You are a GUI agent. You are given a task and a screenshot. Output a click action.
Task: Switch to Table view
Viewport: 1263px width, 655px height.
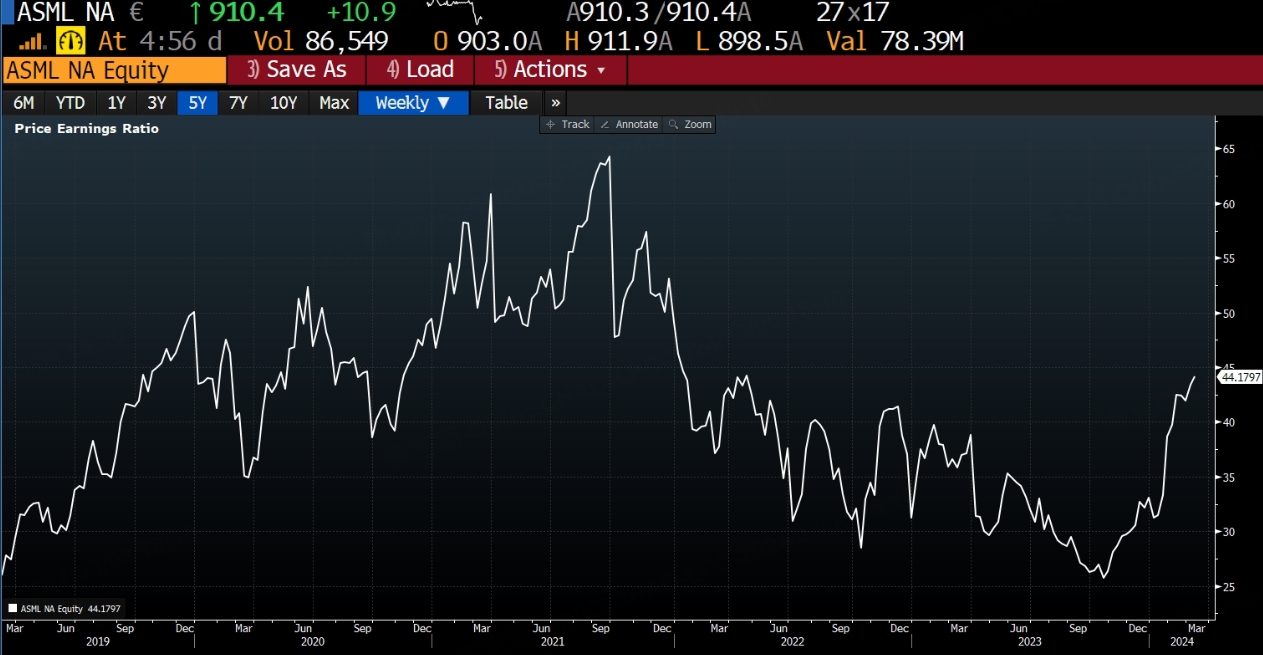pyautogui.click(x=506, y=102)
